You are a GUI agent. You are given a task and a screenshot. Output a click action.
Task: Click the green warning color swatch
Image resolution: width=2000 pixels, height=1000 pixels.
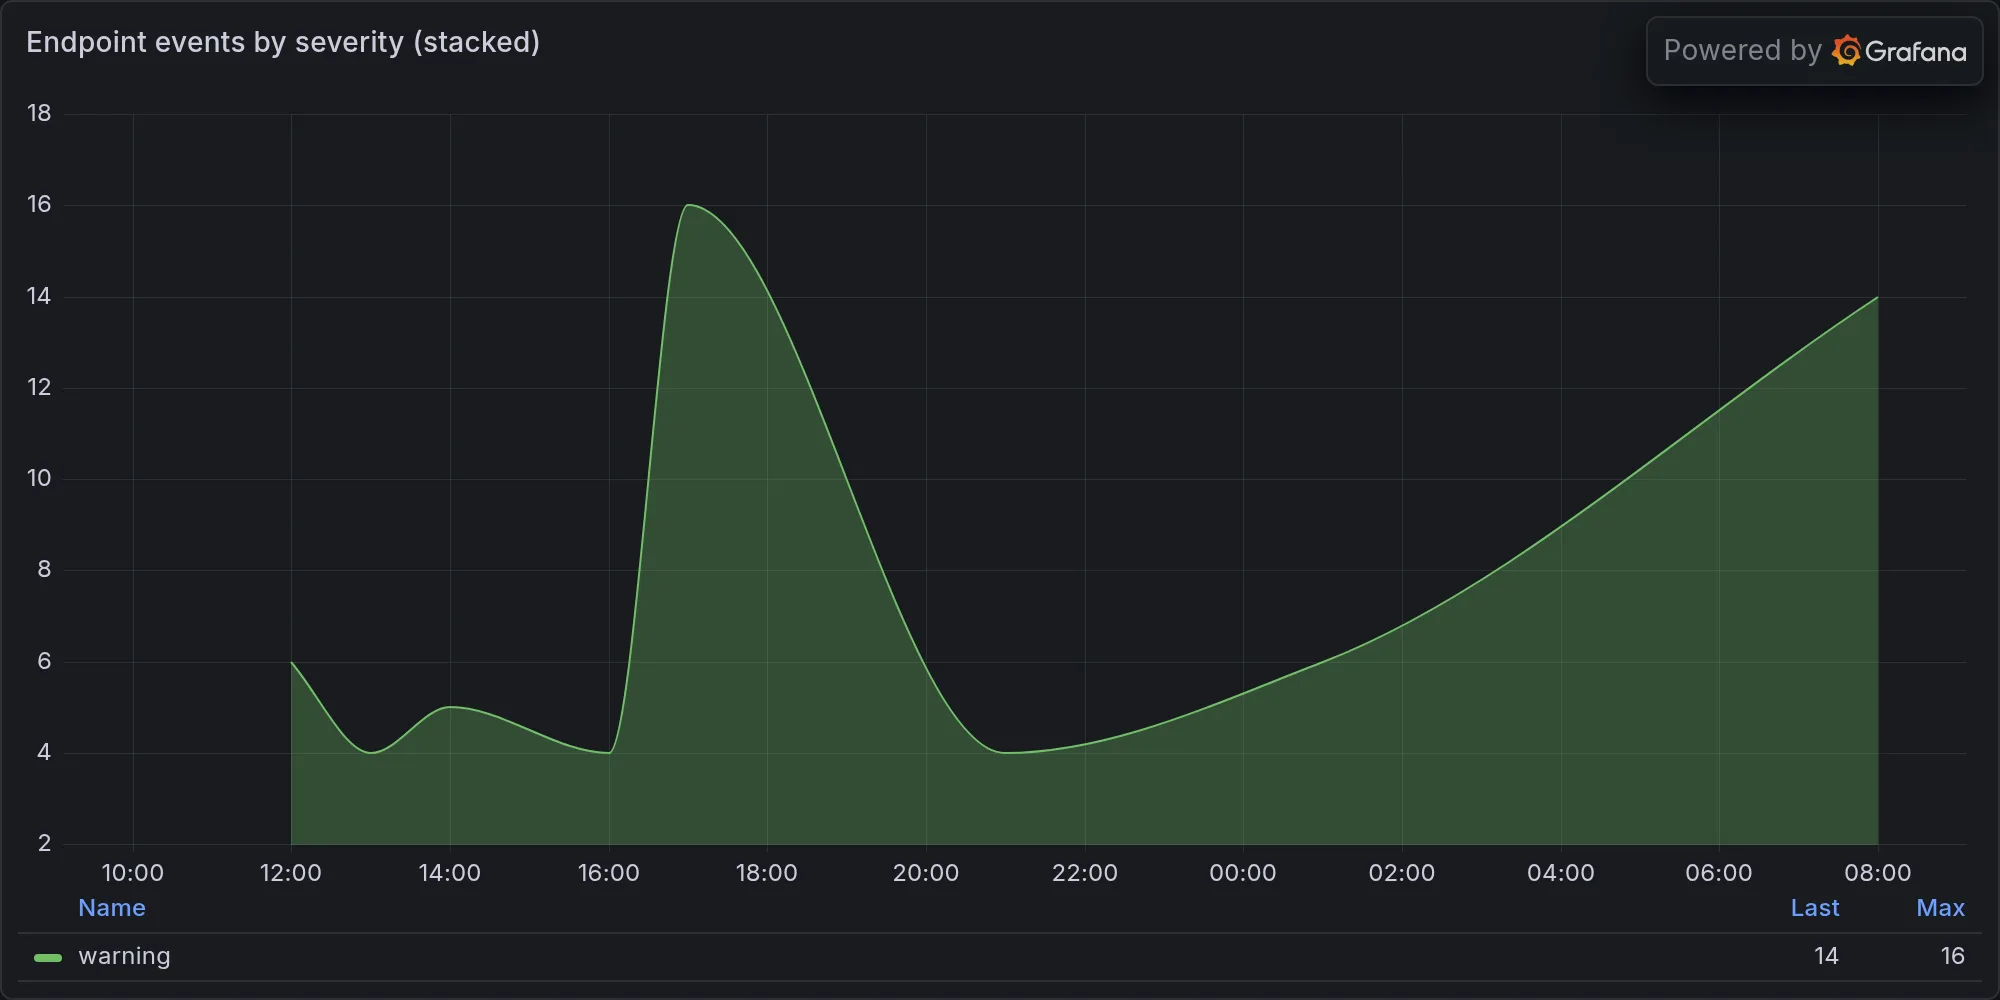(48, 957)
